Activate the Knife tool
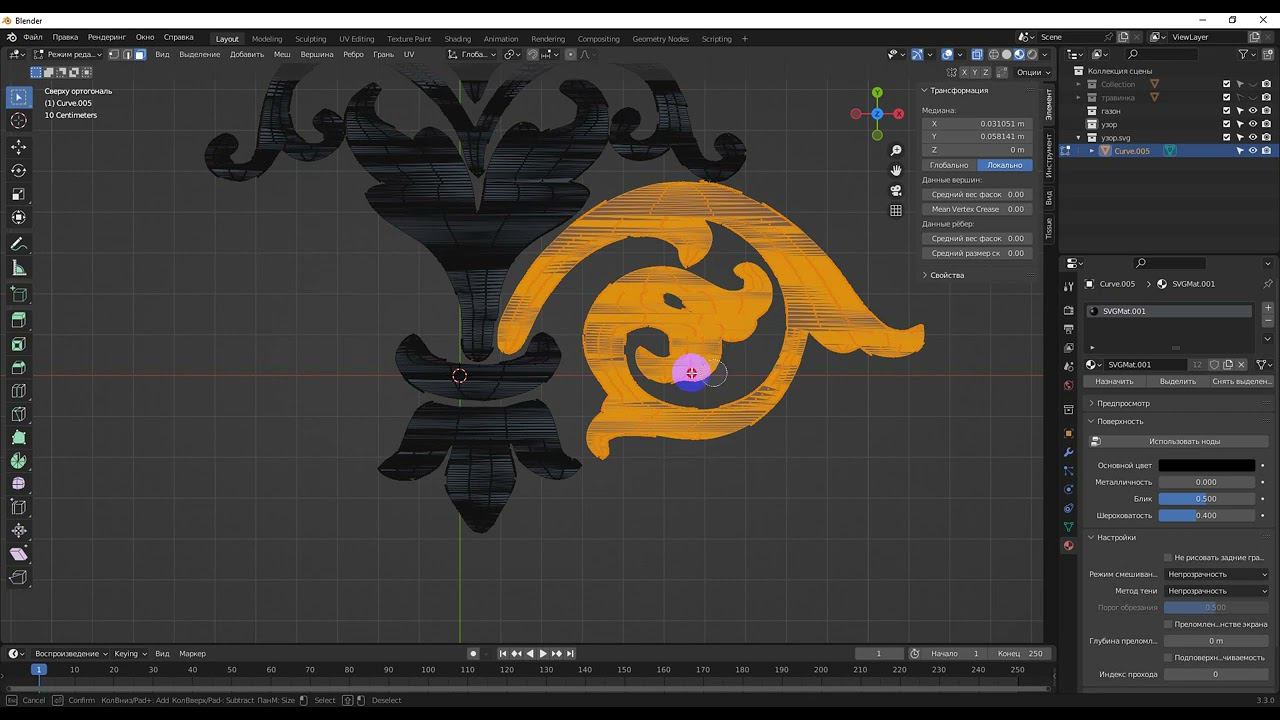Image resolution: width=1280 pixels, height=720 pixels. pyautogui.click(x=18, y=414)
